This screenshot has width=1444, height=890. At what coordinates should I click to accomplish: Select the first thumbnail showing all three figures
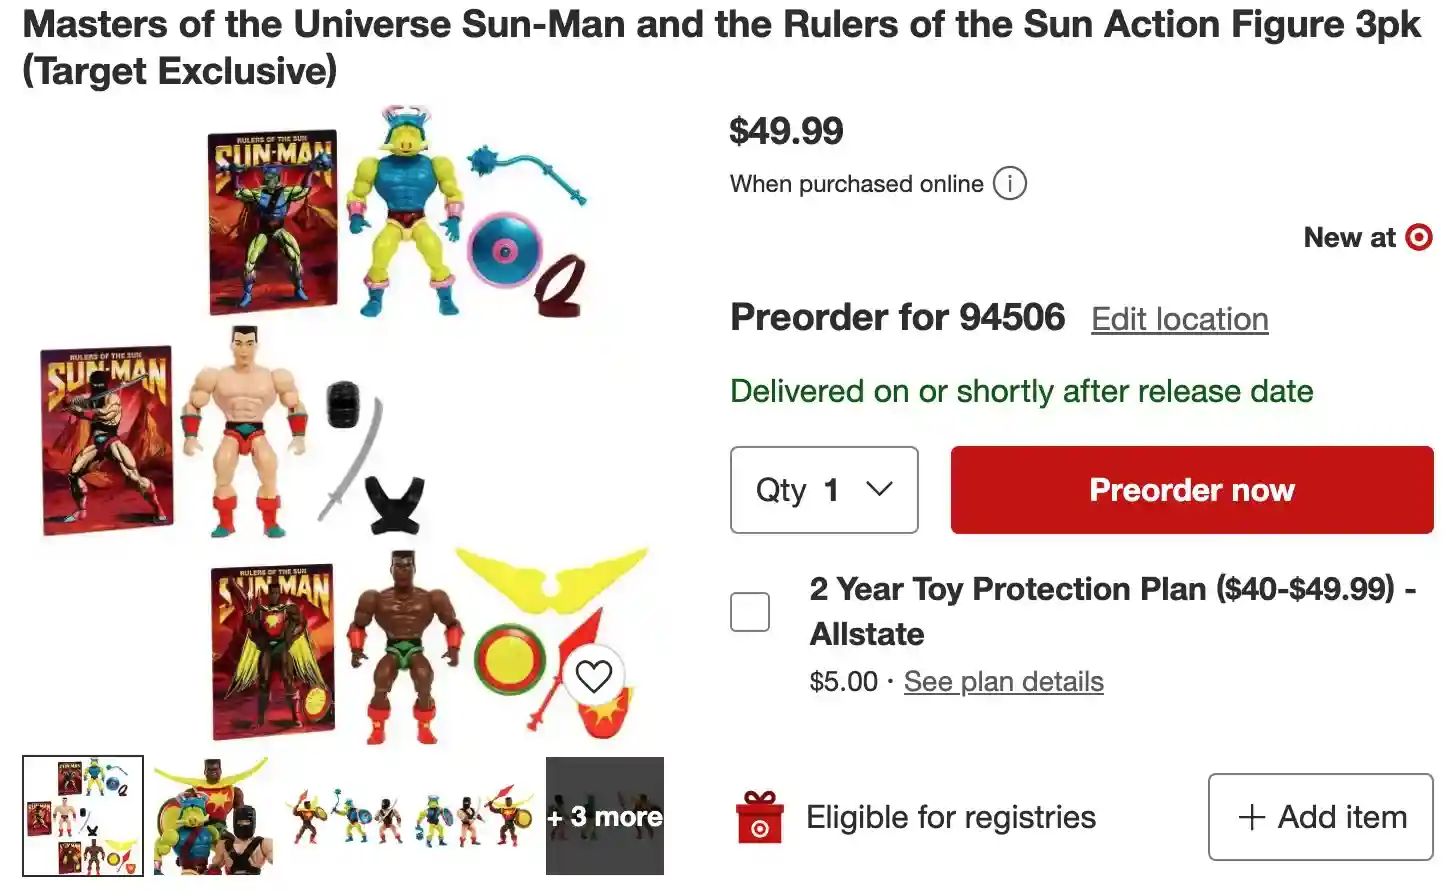tap(83, 816)
